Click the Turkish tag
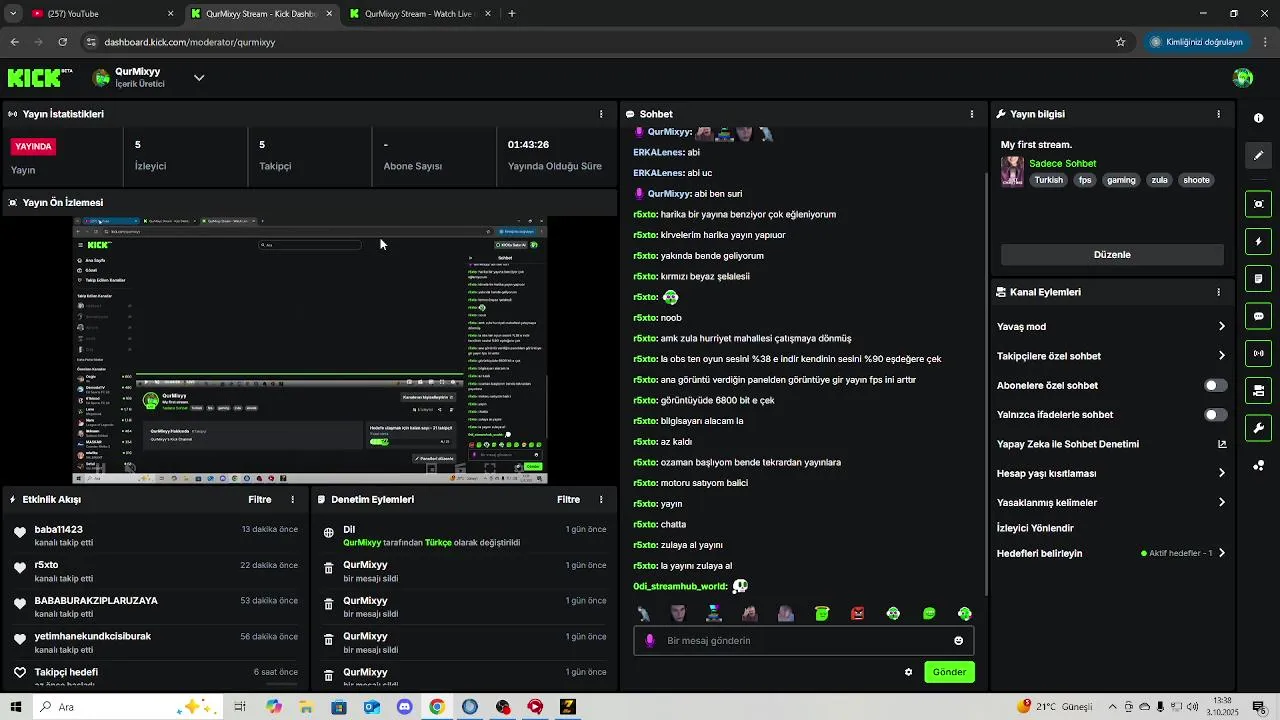Screen dimensions: 1280x720 click(x=1048, y=180)
